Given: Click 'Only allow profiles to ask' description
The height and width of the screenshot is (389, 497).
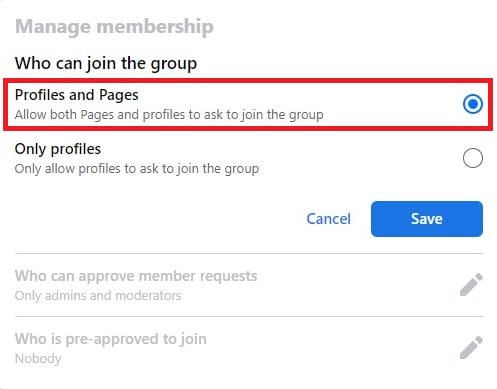Looking at the screenshot, I should (137, 169).
